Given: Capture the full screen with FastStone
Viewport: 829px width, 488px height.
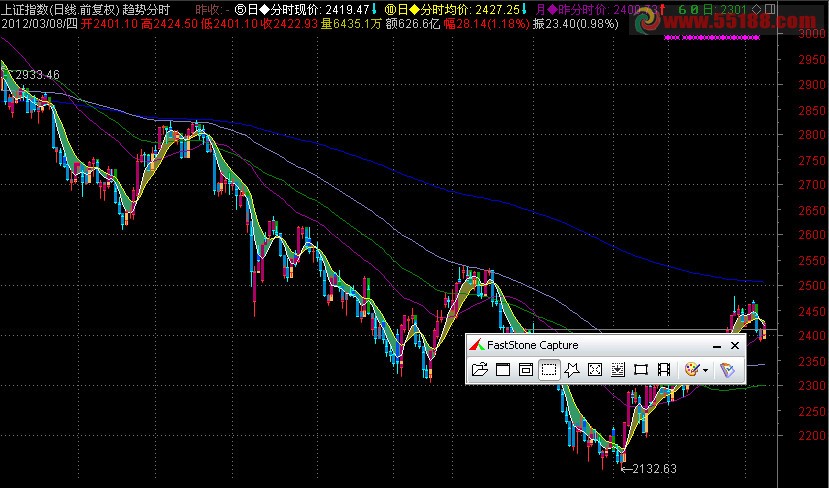Looking at the screenshot, I should [x=595, y=370].
